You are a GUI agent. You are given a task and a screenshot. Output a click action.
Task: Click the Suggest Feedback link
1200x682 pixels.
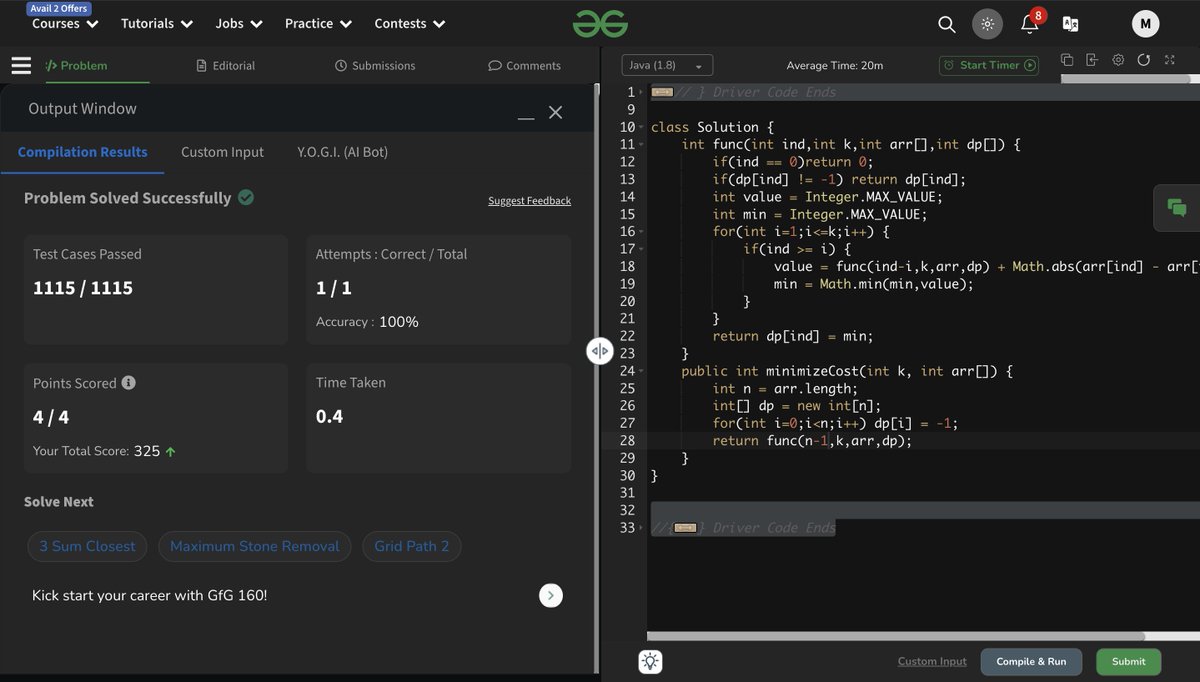tap(529, 200)
